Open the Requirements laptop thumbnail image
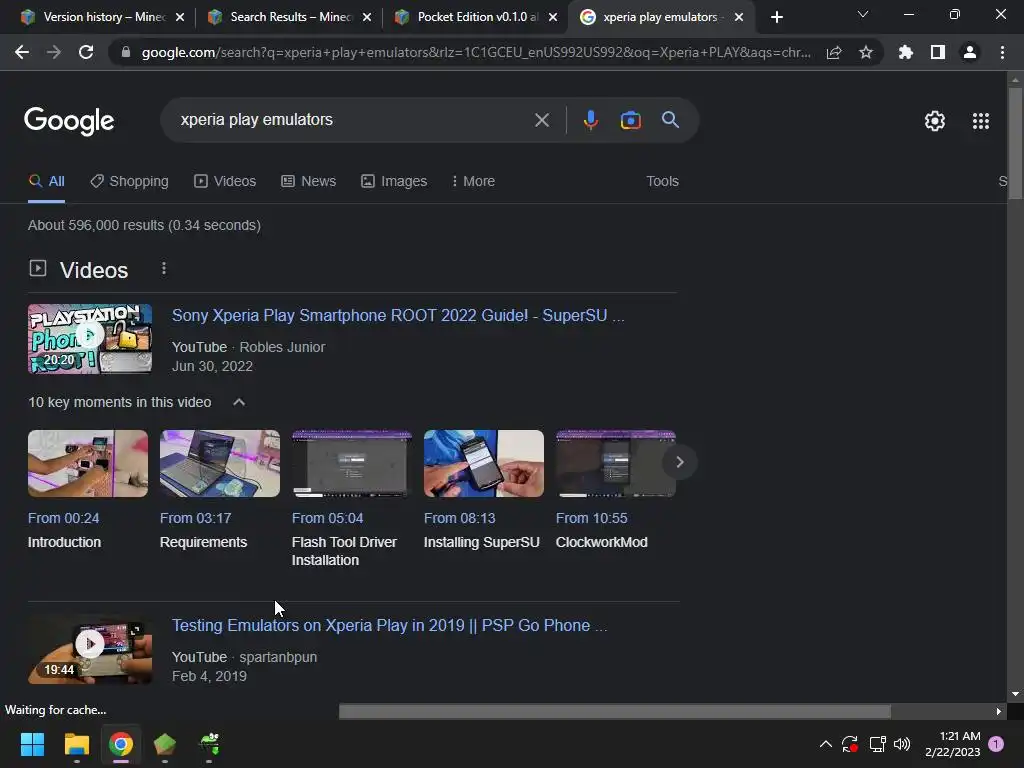This screenshot has height=768, width=1024. coord(219,463)
